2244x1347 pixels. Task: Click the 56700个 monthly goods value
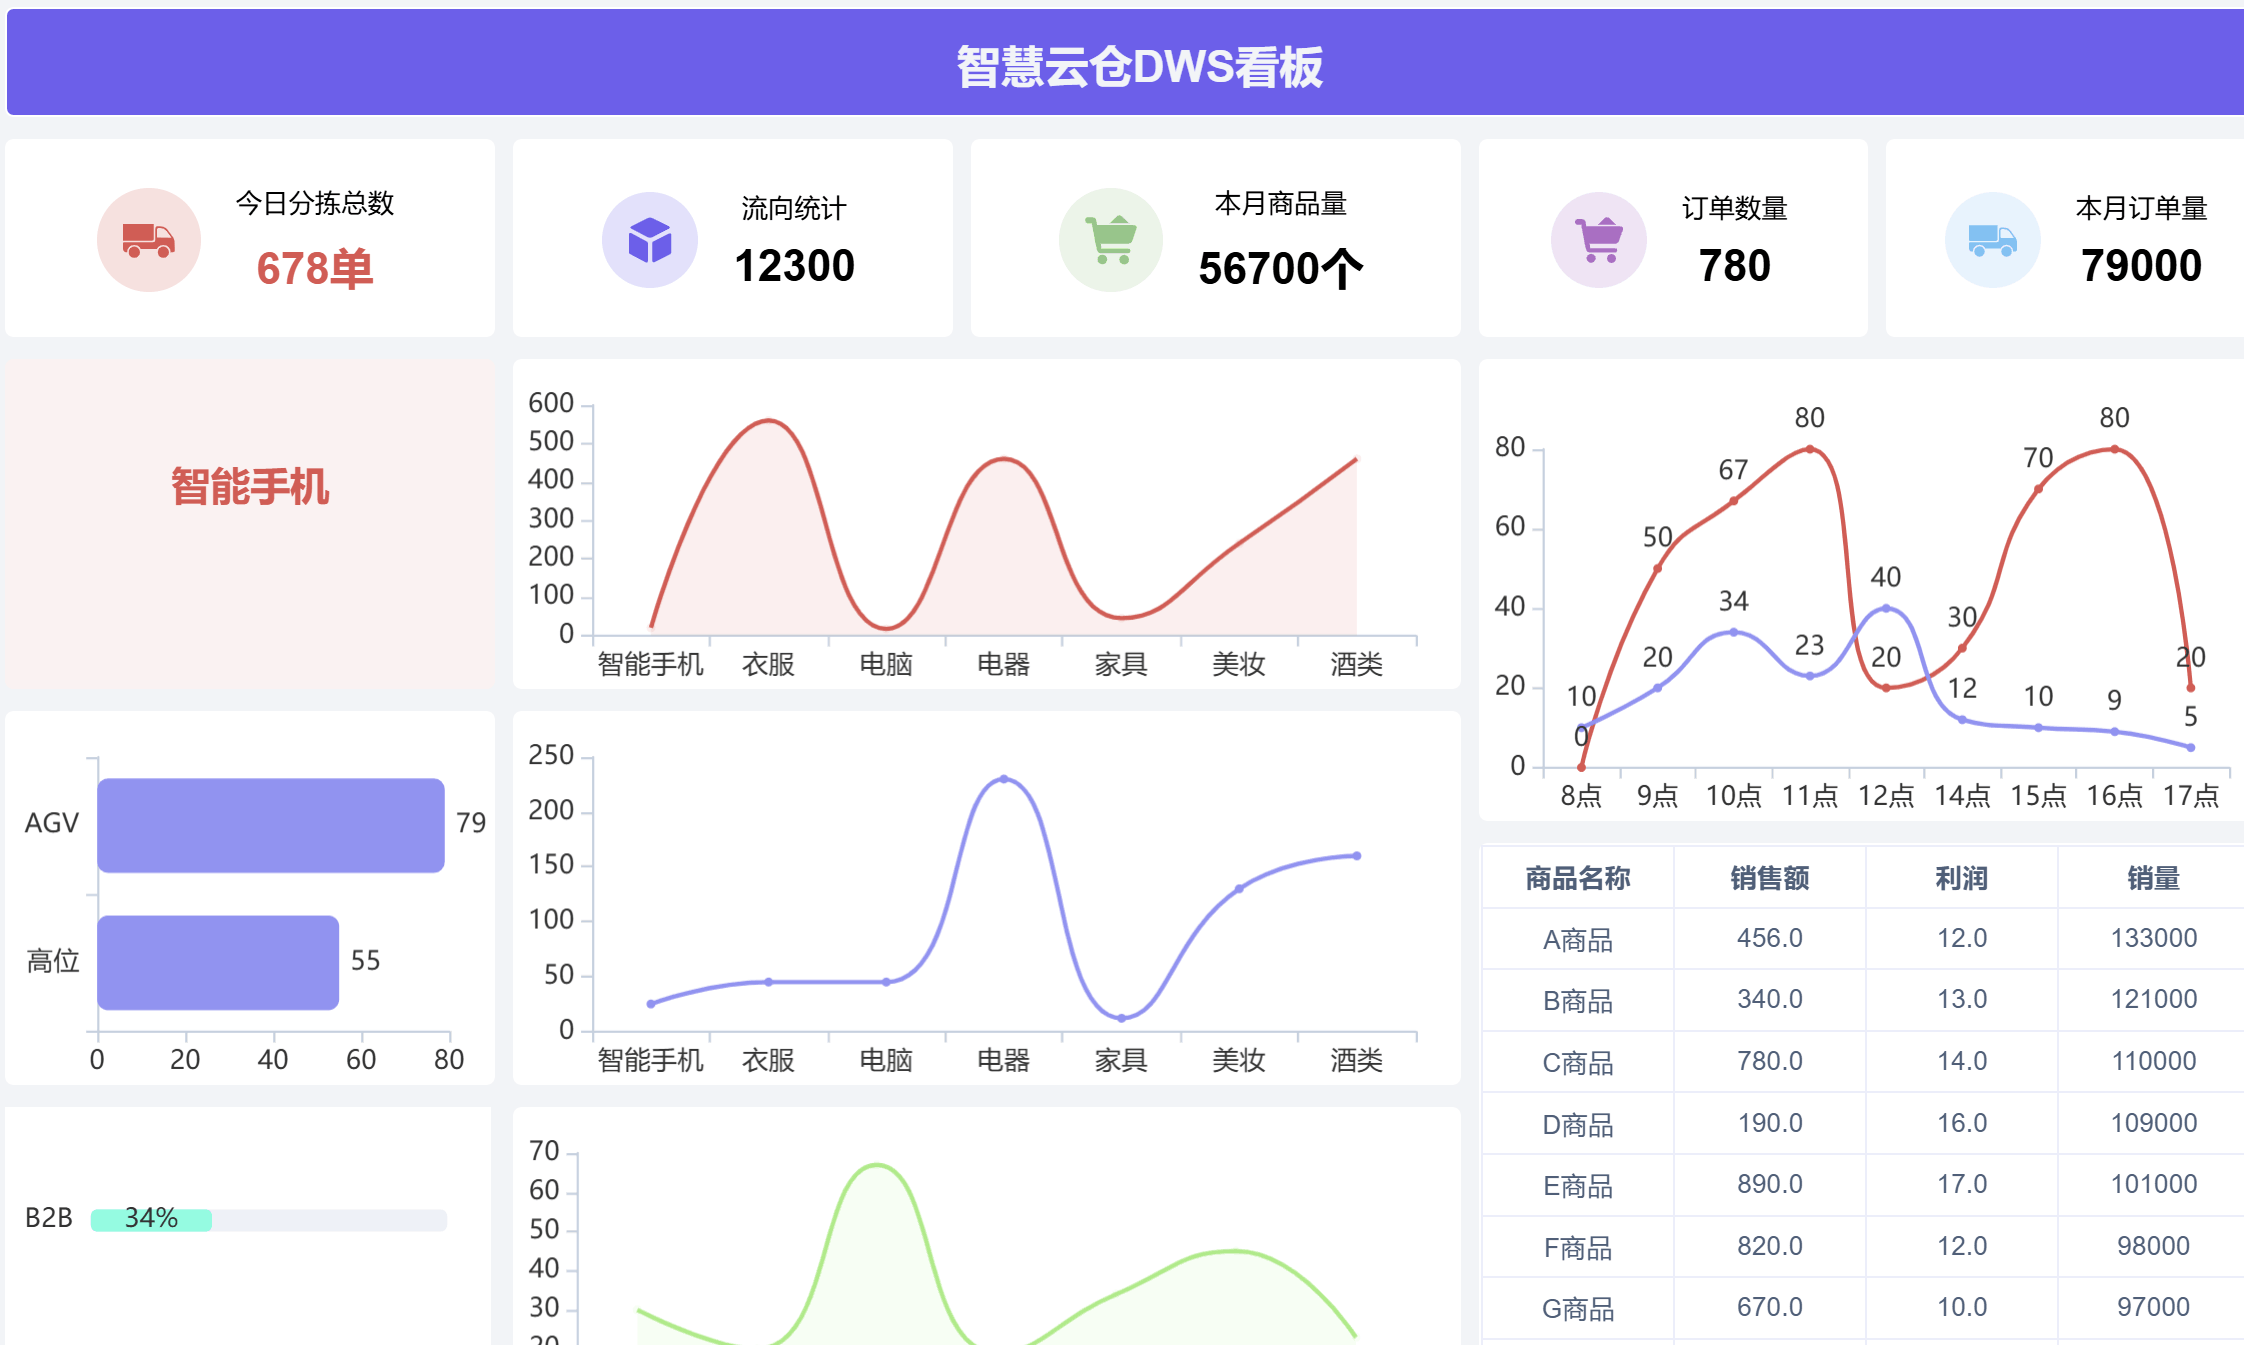(1280, 269)
